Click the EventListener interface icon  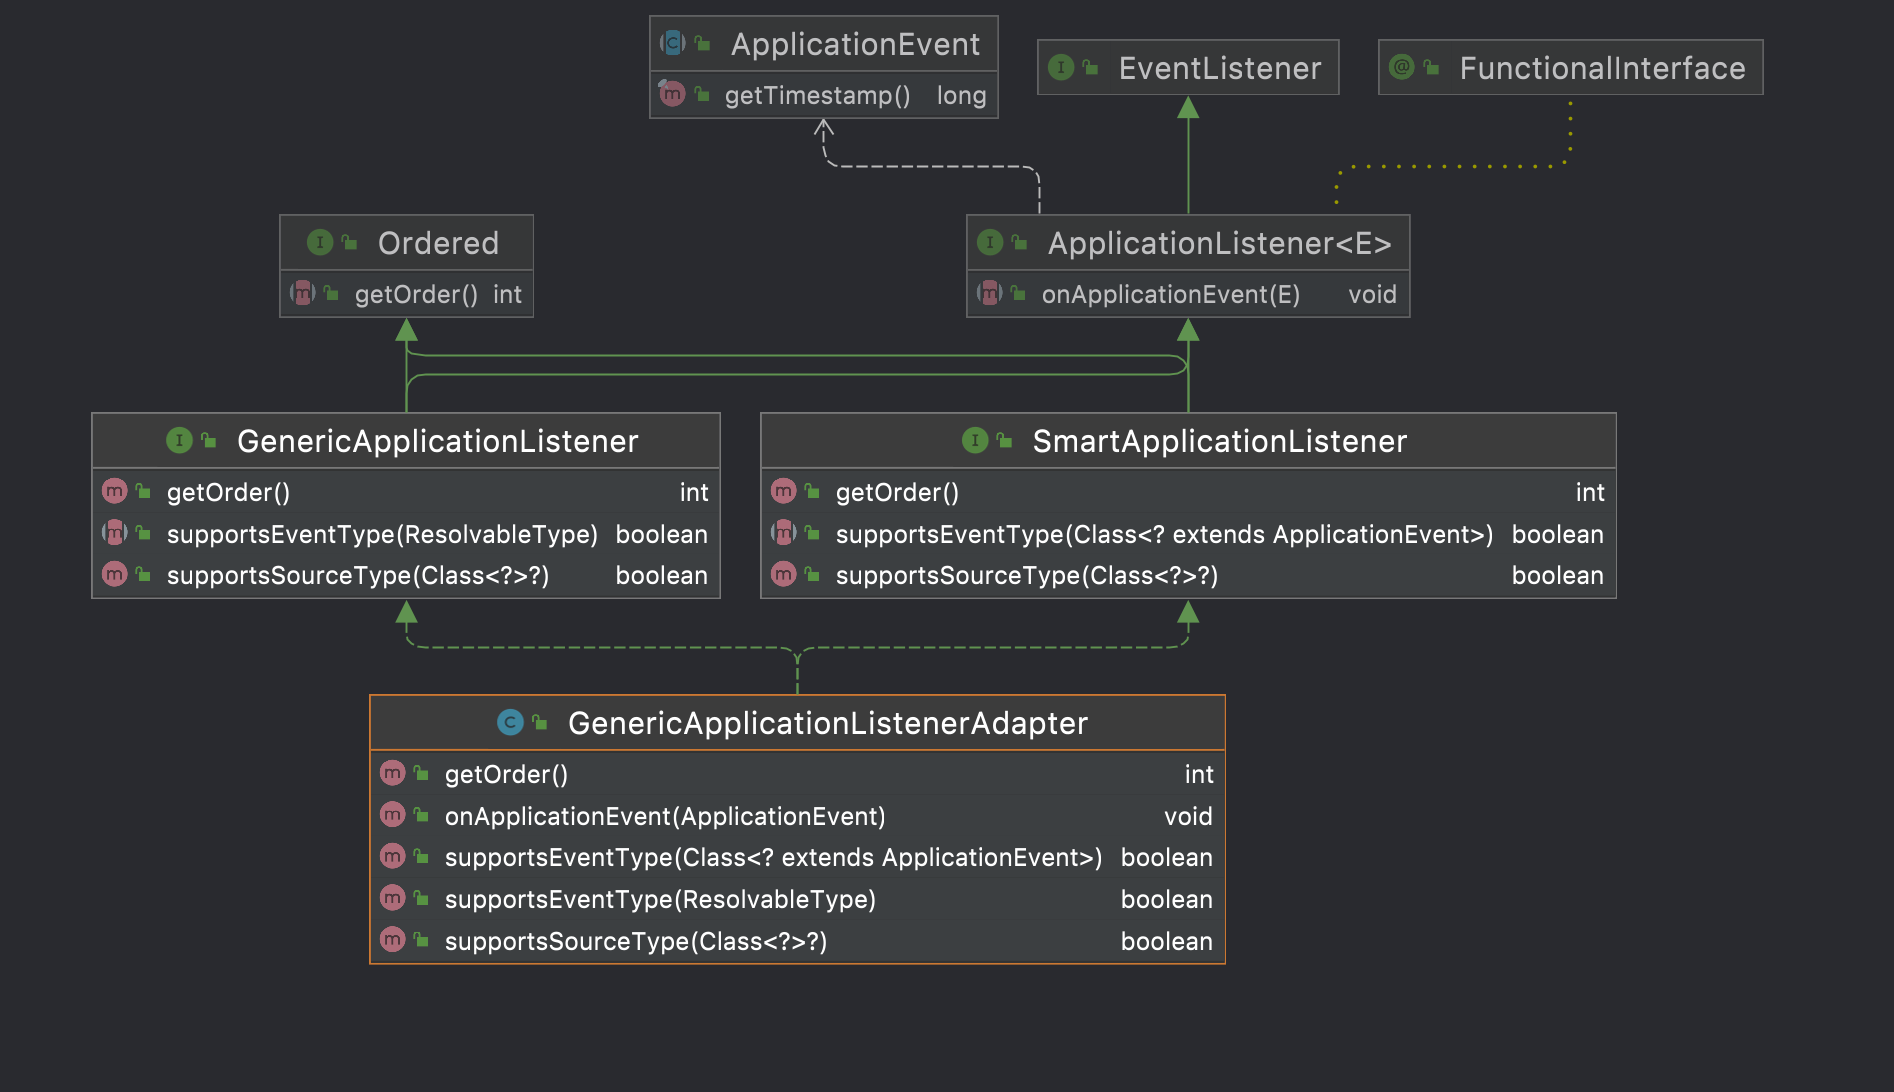1061,67
